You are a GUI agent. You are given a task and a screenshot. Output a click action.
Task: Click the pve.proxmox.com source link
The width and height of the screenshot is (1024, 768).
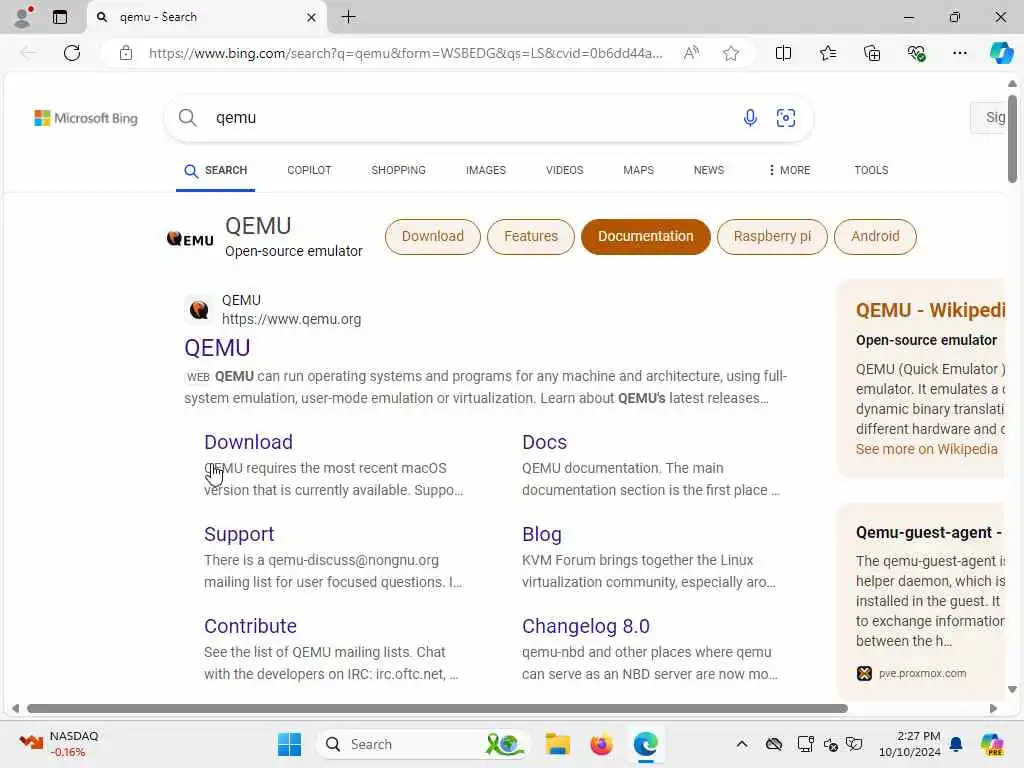pos(922,673)
